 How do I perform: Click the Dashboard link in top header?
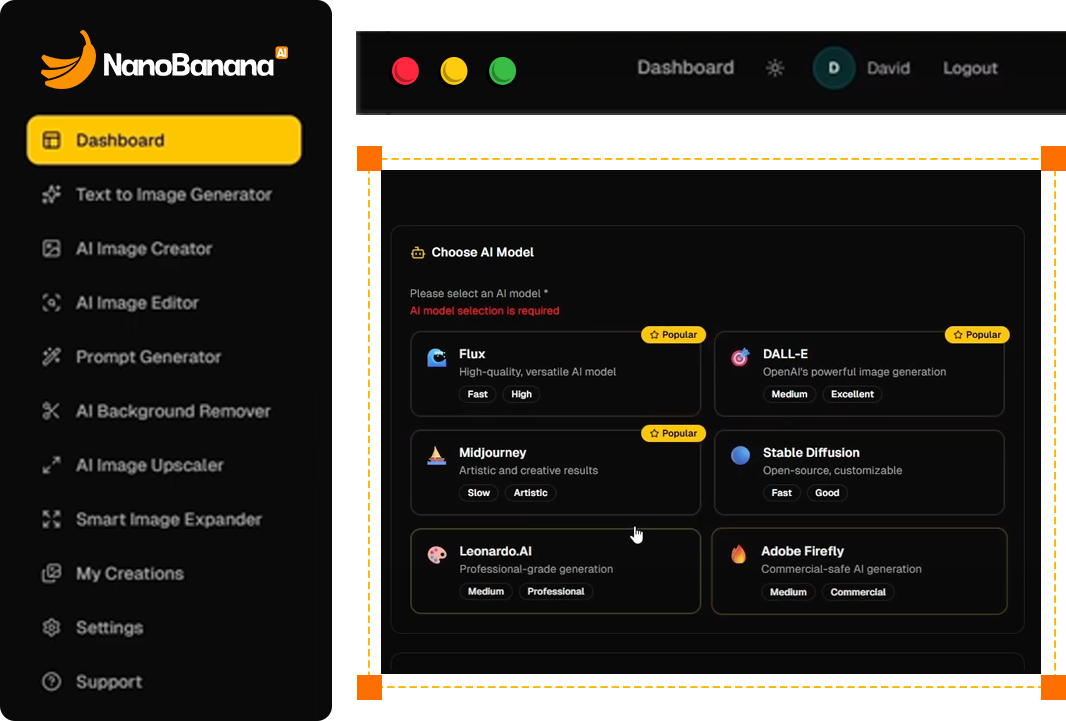click(x=685, y=68)
